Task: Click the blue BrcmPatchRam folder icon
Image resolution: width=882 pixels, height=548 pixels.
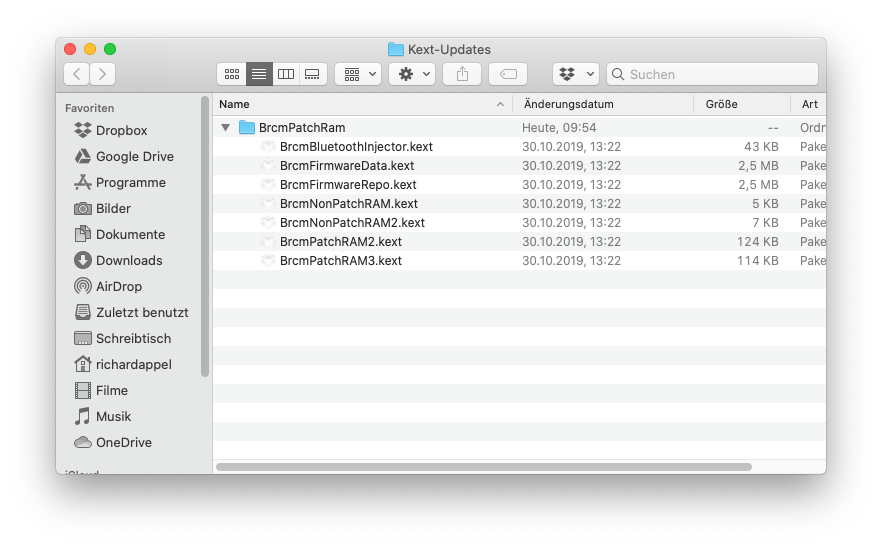Action: pos(246,128)
